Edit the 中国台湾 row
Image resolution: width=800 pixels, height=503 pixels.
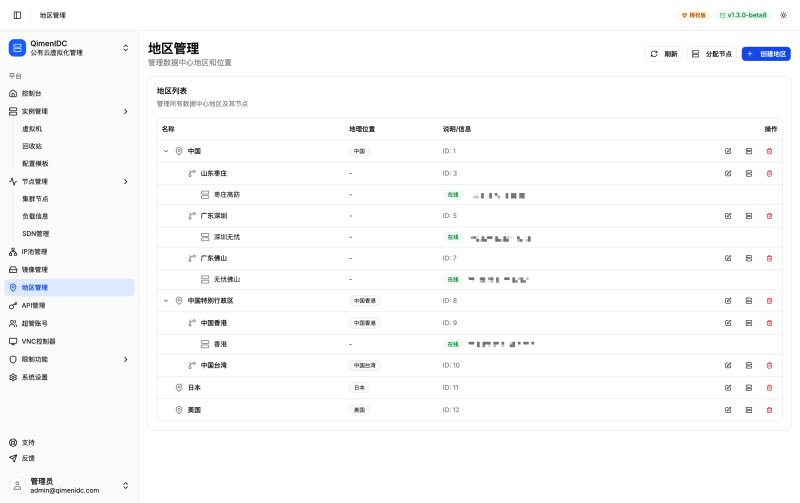728,365
